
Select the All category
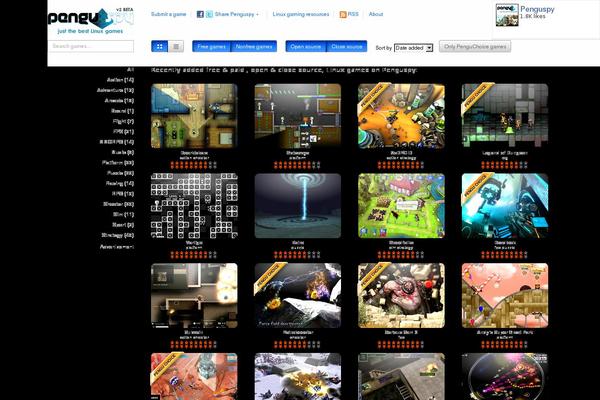[130, 70]
